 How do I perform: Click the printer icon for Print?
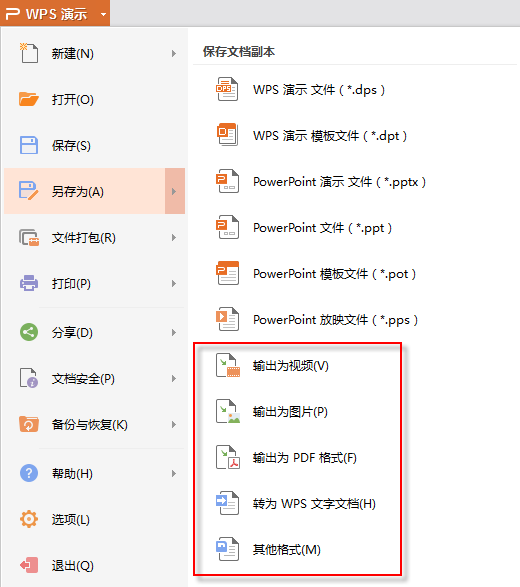[29, 283]
